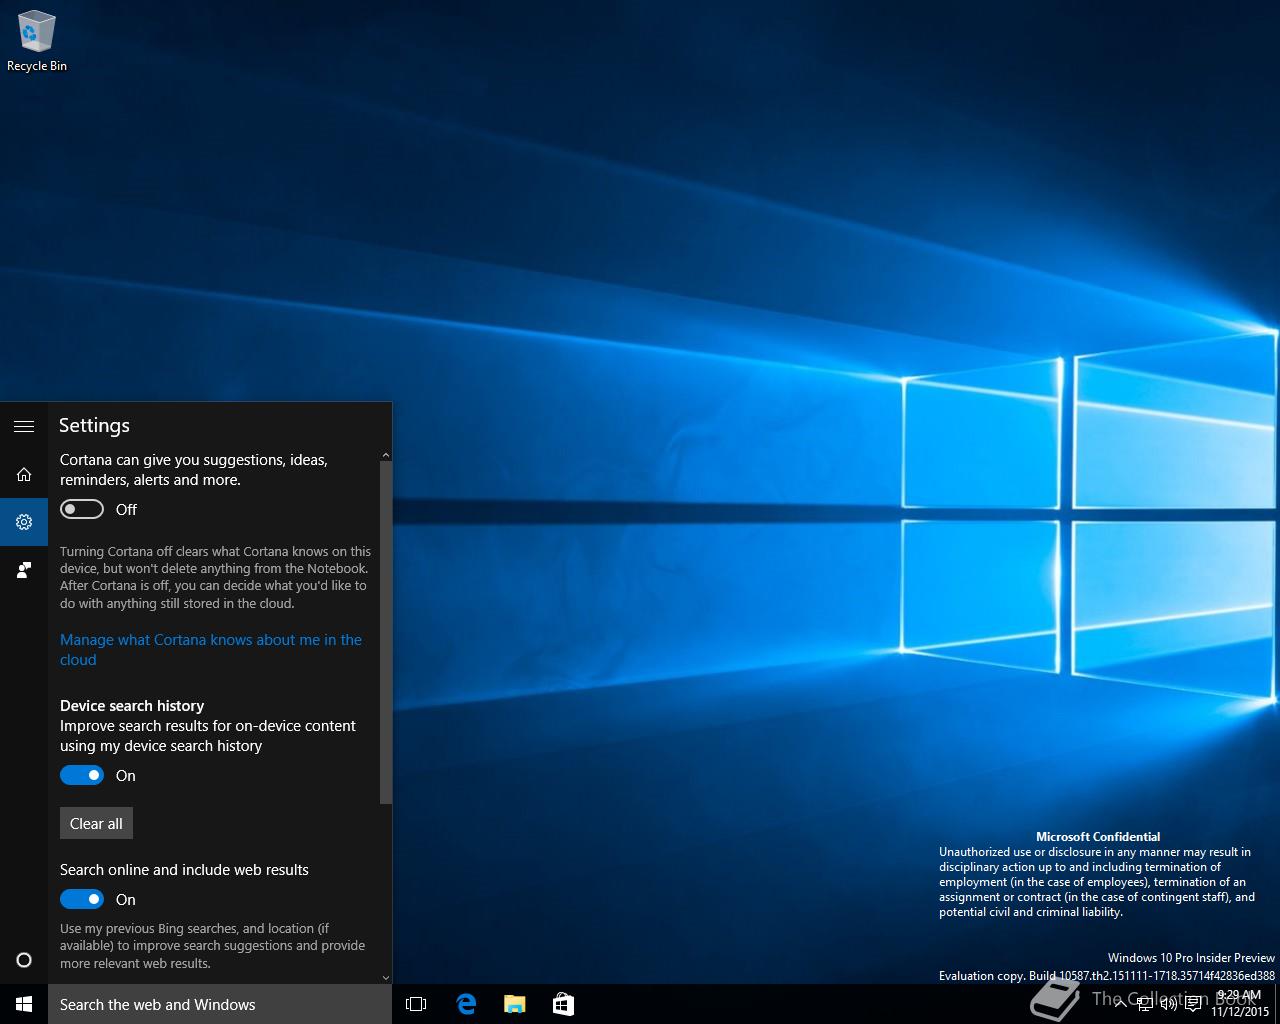Click the Cortana circle icon at sidebar bottom

coord(24,960)
